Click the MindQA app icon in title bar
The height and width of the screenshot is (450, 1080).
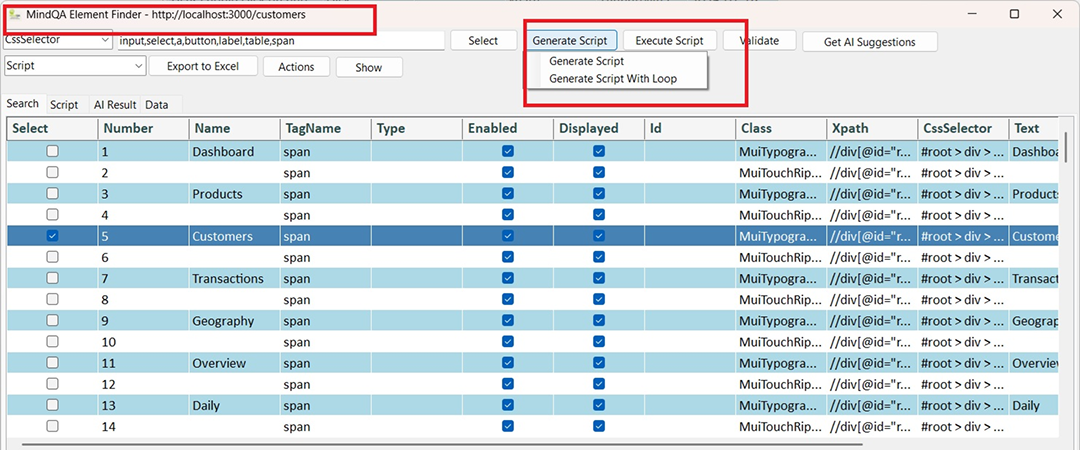pyautogui.click(x=15, y=15)
